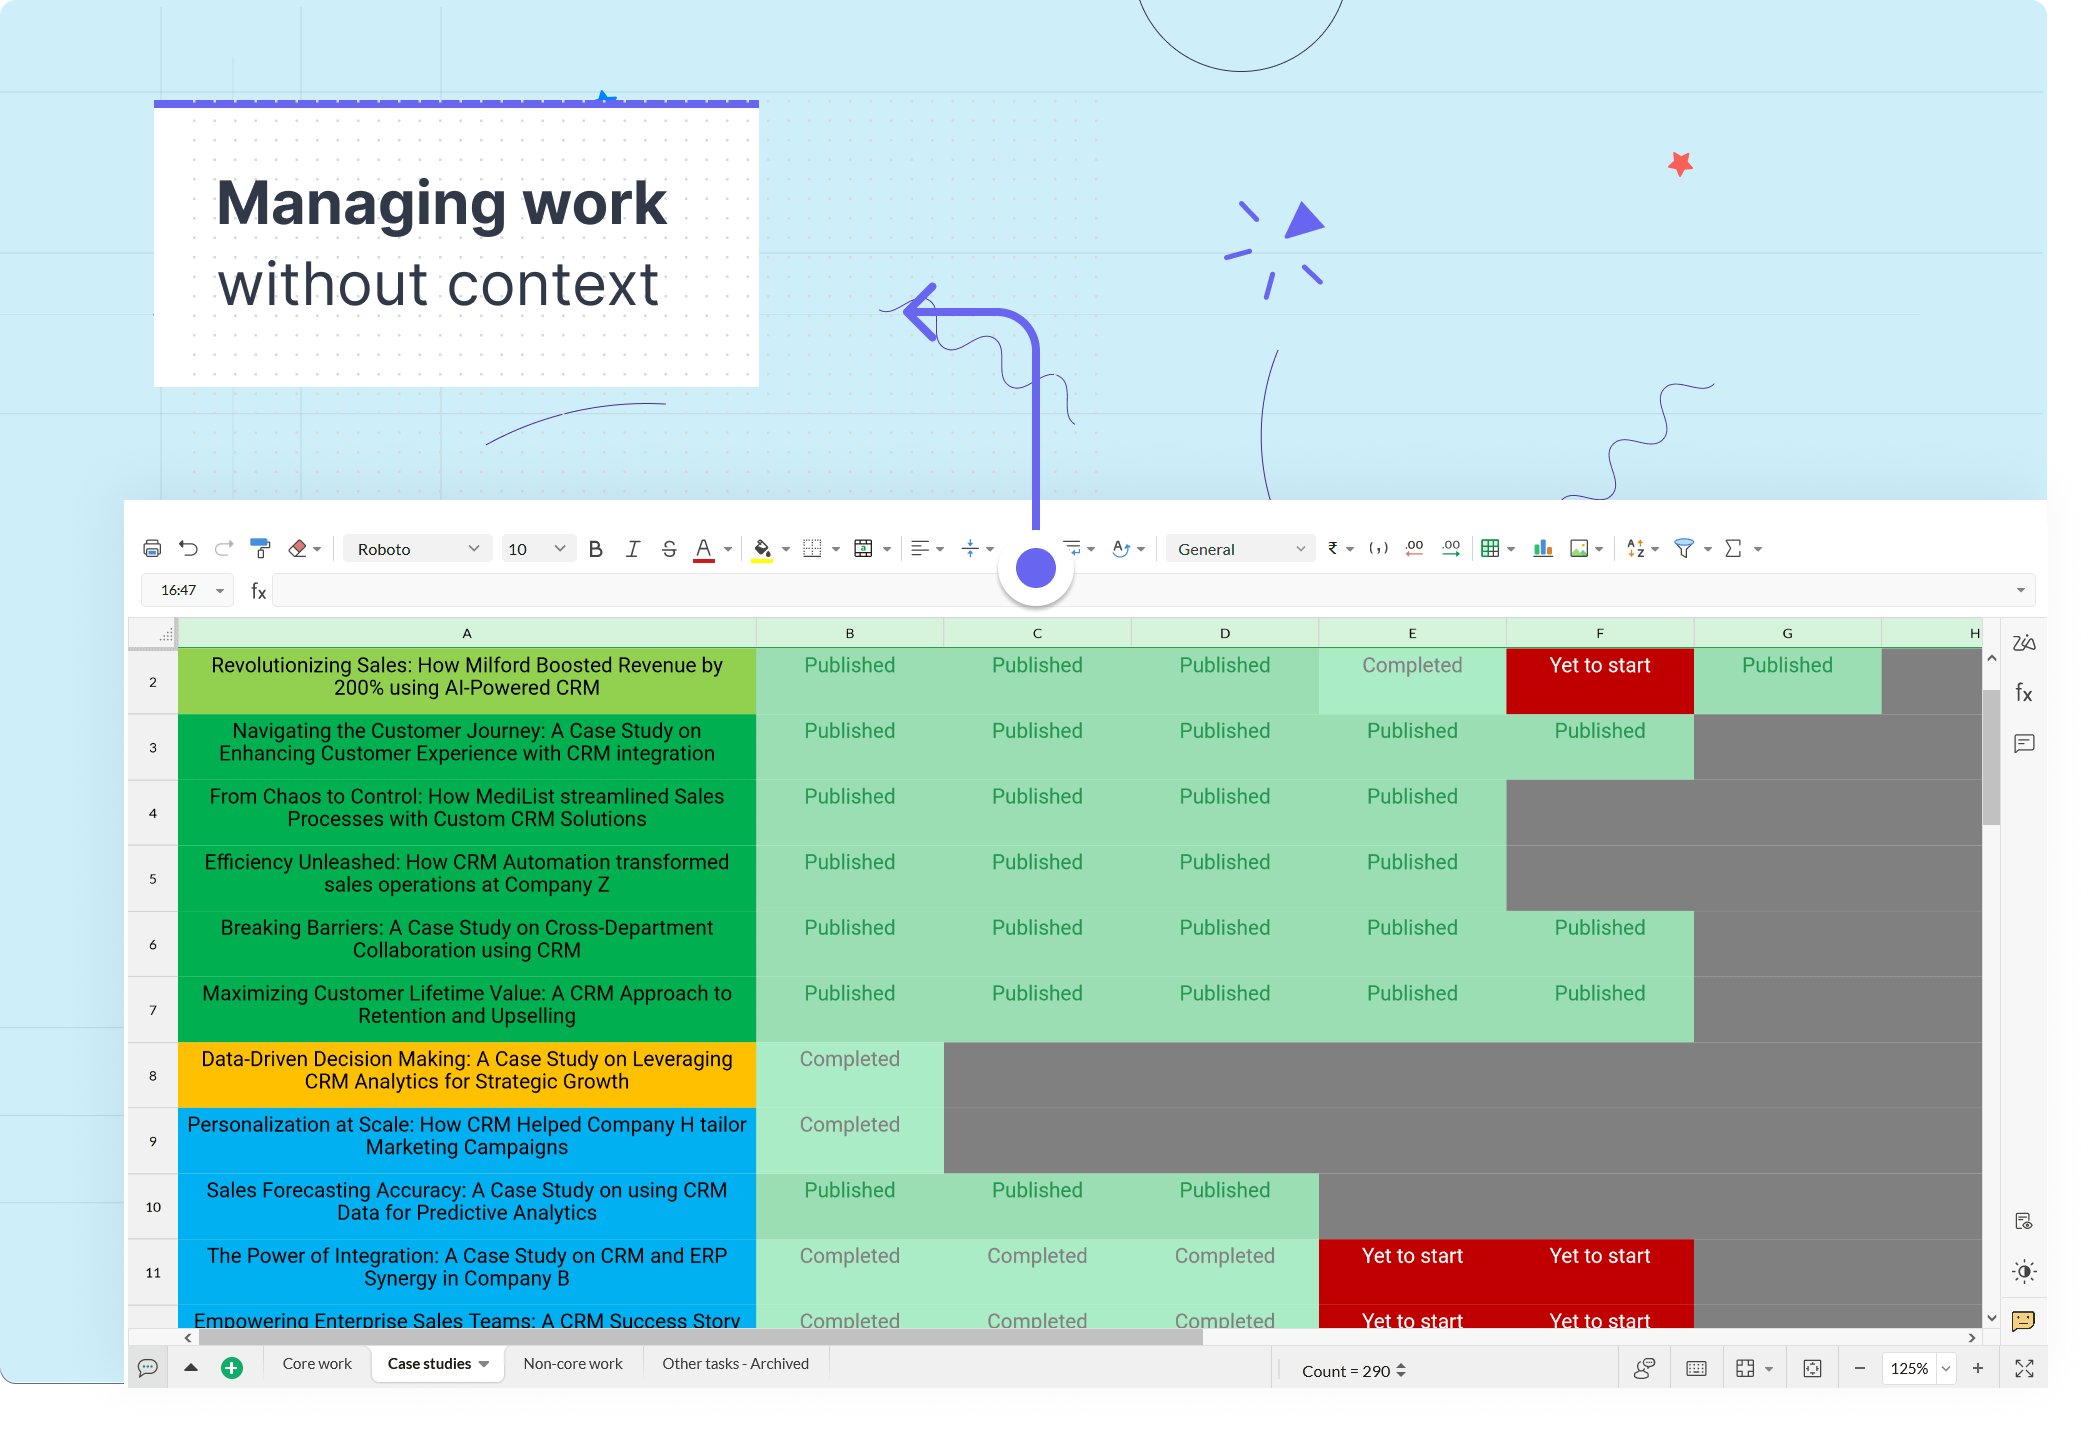Enter full screen mode with the expand icon
The height and width of the screenshot is (1432, 2096).
click(2024, 1369)
